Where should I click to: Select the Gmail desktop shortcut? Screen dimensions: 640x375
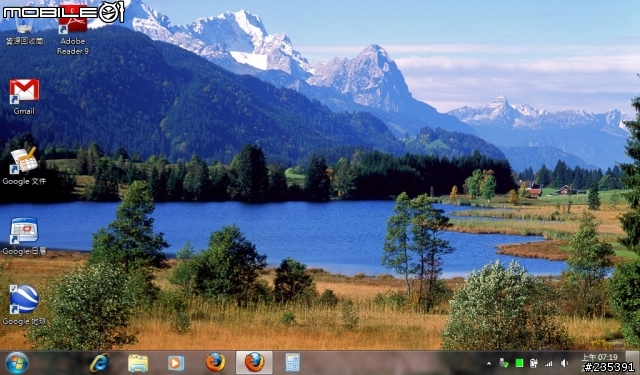tap(24, 97)
